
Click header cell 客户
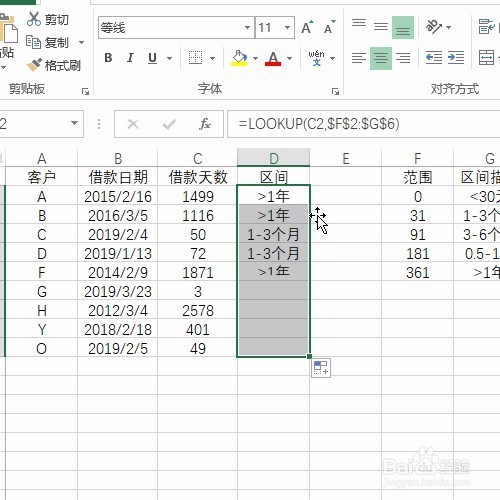tap(41, 177)
